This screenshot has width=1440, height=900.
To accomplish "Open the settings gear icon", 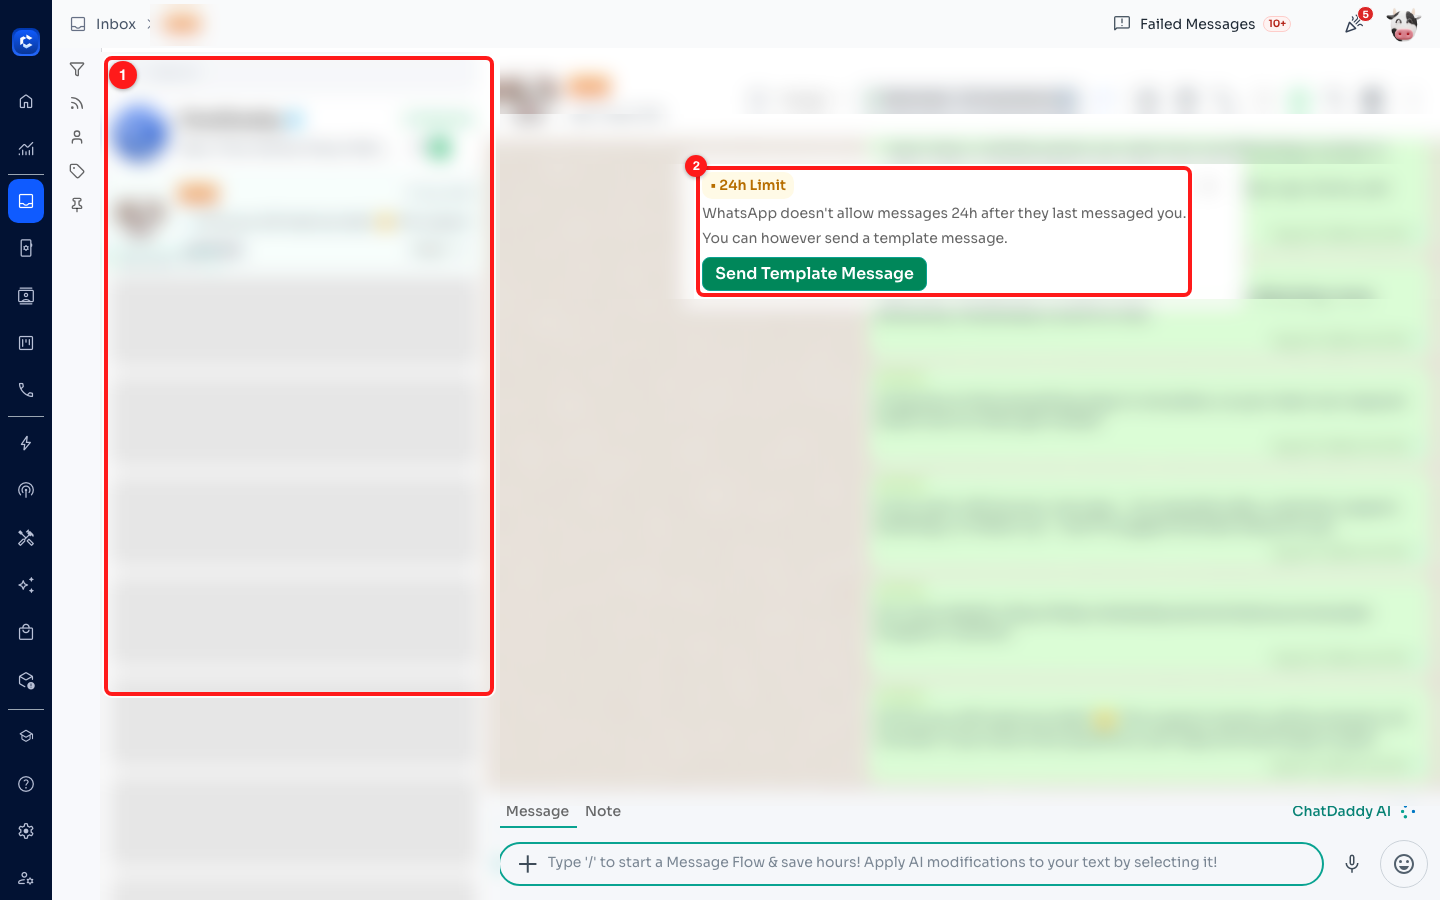I will pyautogui.click(x=26, y=831).
